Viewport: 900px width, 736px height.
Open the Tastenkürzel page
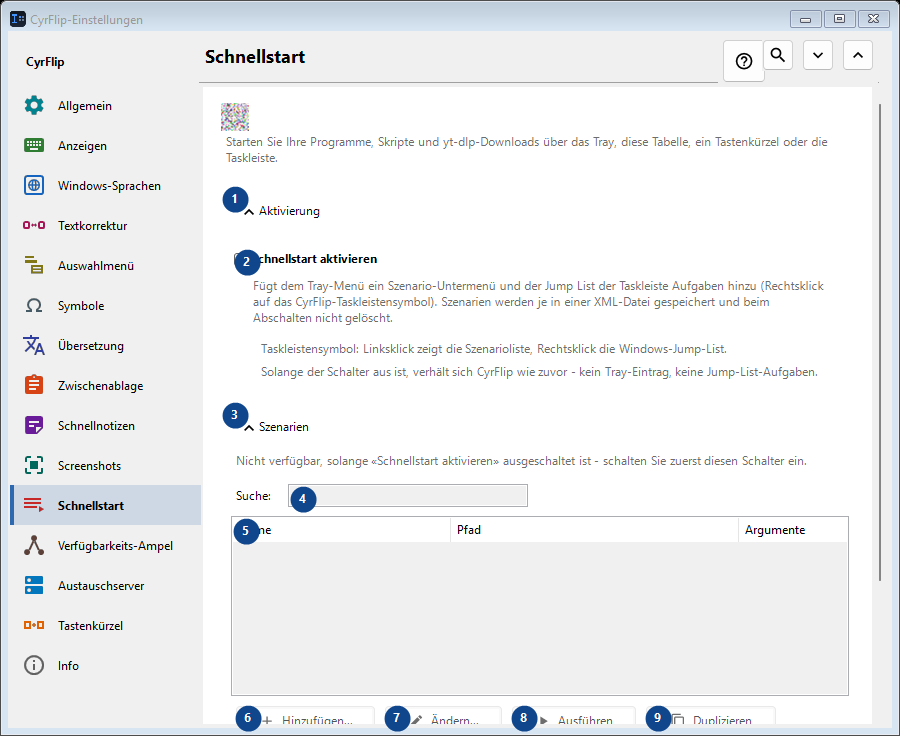pyautogui.click(x=106, y=625)
